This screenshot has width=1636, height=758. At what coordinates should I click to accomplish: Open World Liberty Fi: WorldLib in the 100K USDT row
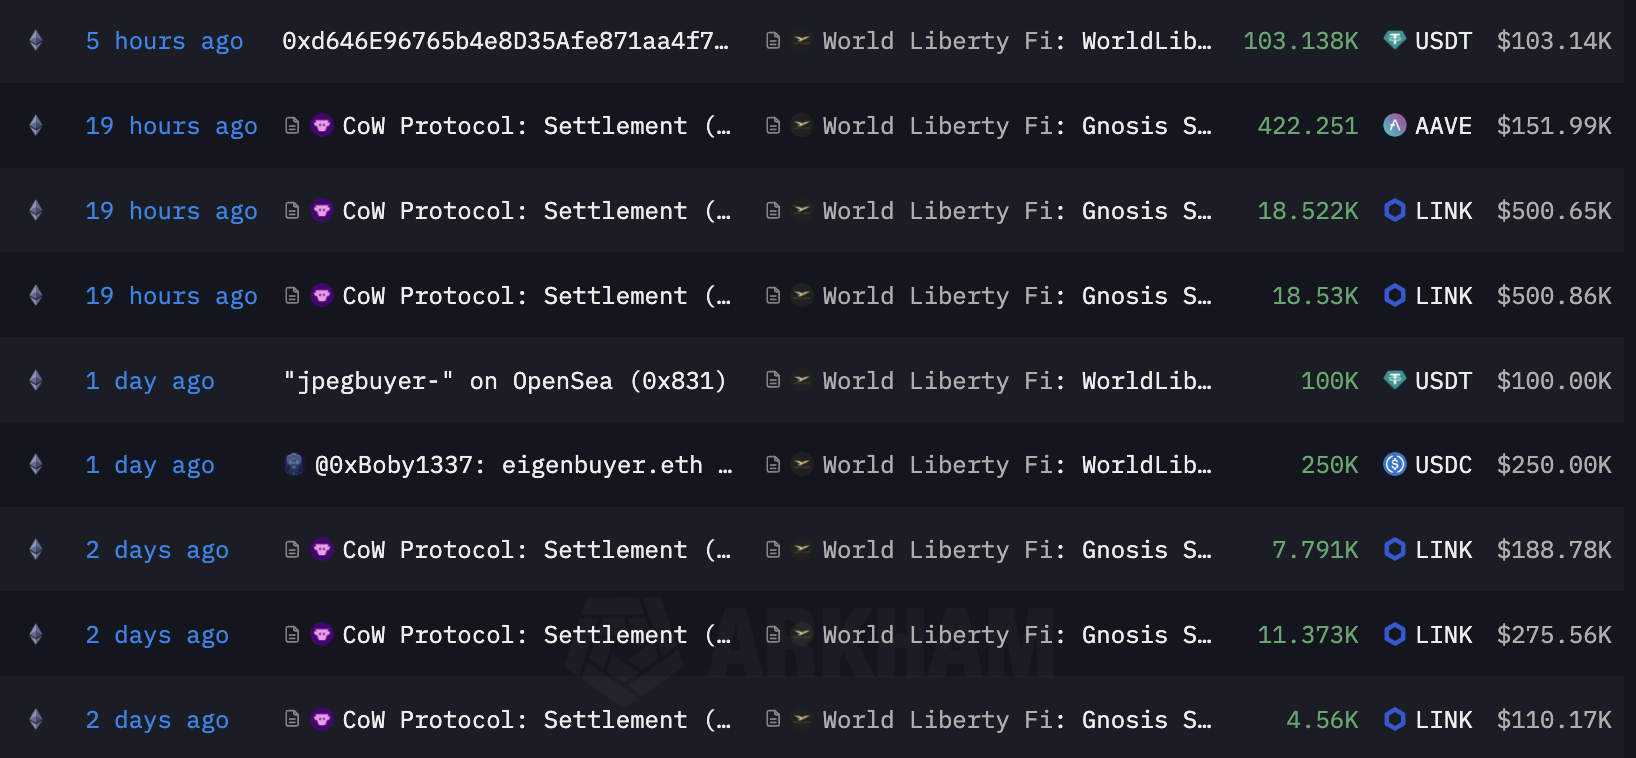click(1016, 381)
